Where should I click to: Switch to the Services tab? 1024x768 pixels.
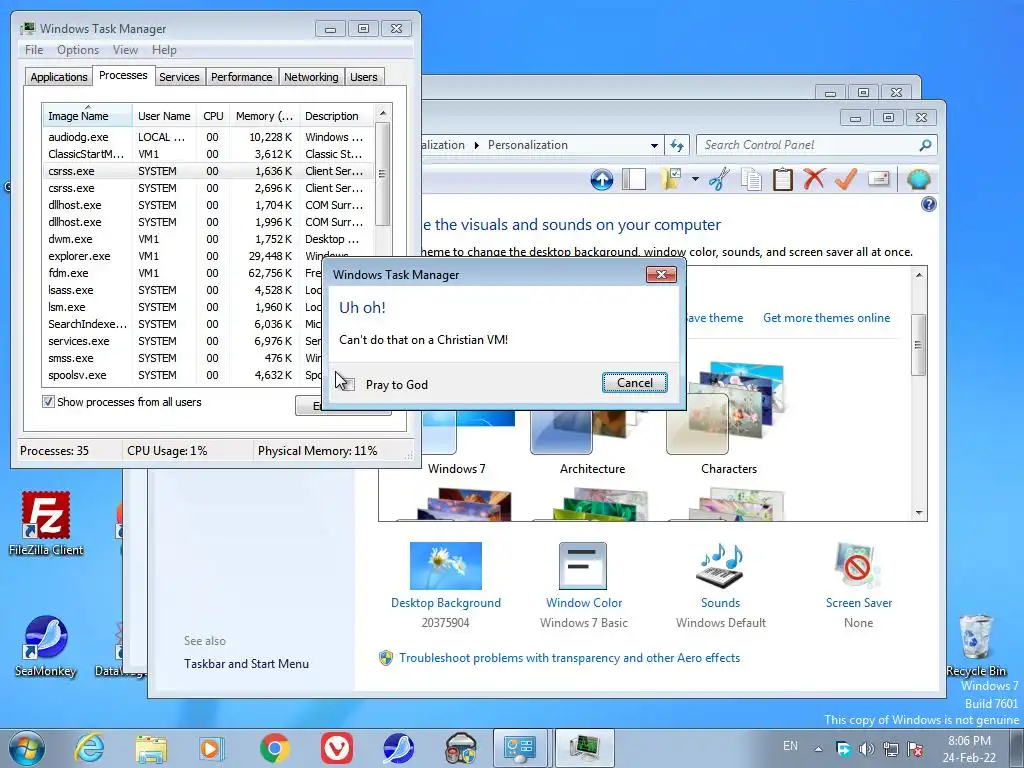pyautogui.click(x=179, y=77)
